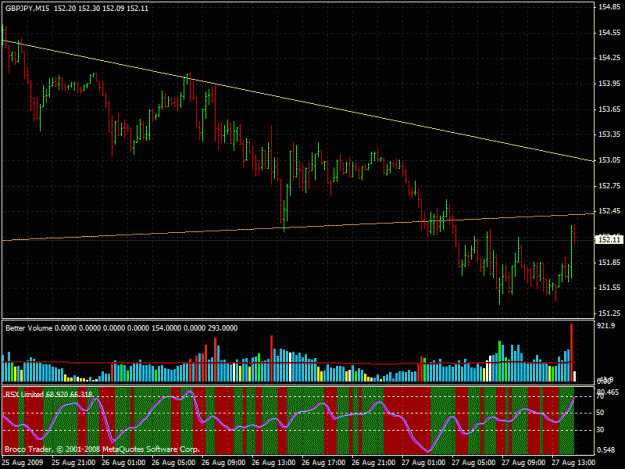This screenshot has width=625, height=469.
Task: Select the 25 Aug 21:00 time label
Action: pos(74,463)
